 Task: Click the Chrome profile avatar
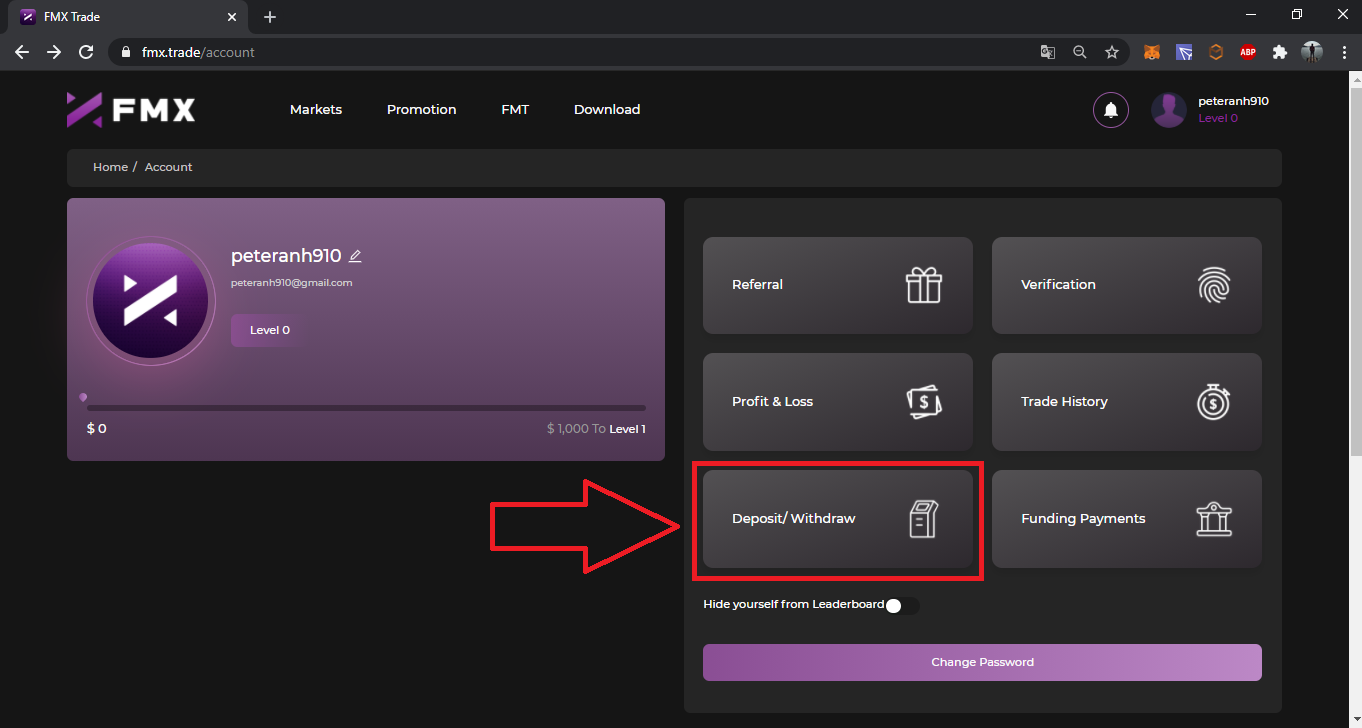pos(1311,52)
